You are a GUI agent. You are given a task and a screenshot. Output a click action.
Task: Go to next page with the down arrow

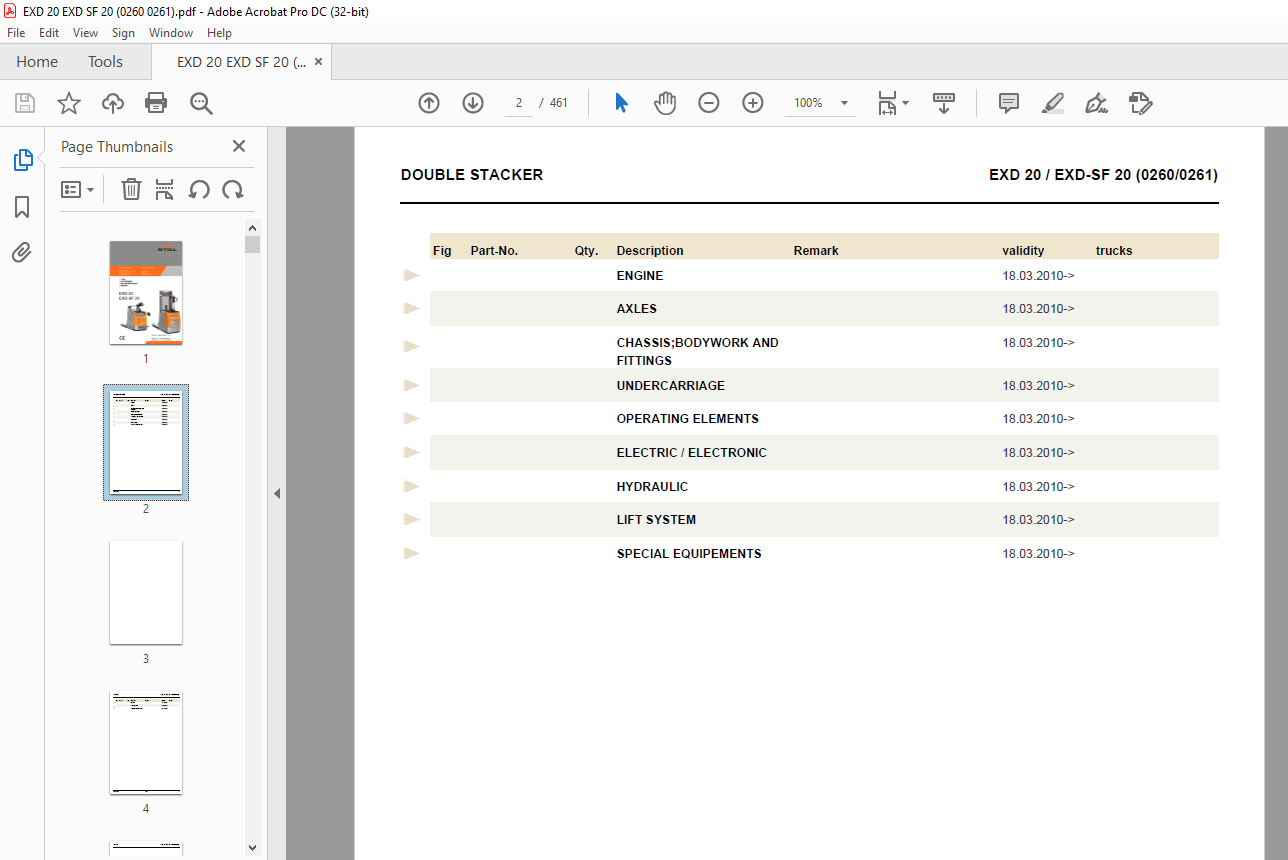[473, 103]
